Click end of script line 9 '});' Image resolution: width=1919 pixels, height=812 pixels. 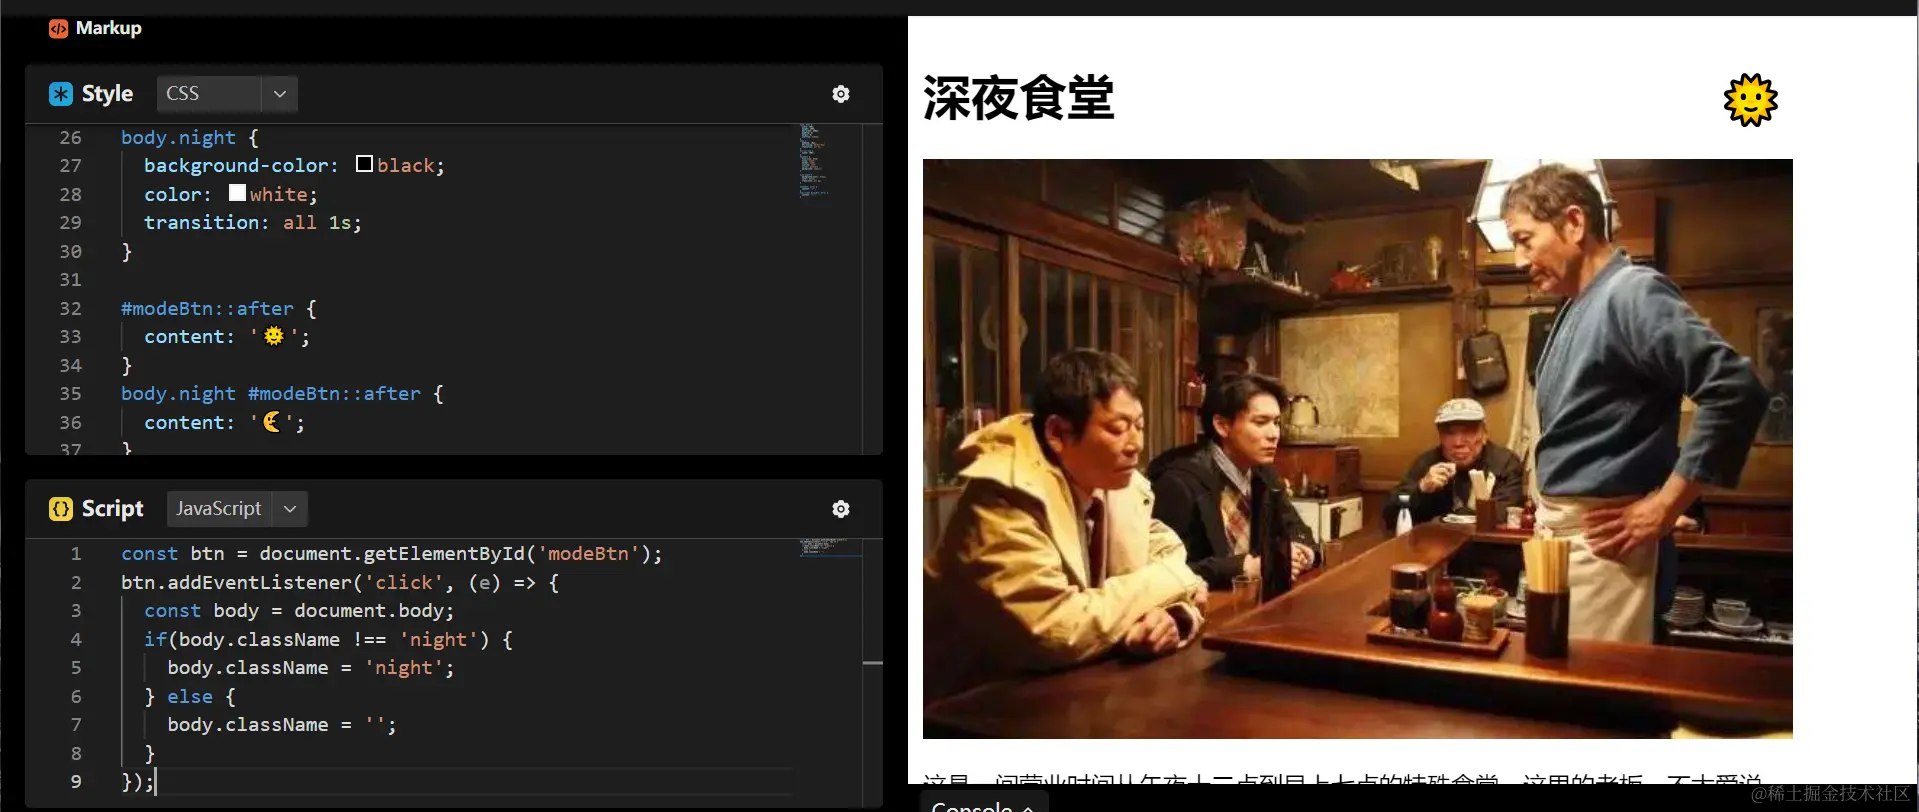[137, 782]
